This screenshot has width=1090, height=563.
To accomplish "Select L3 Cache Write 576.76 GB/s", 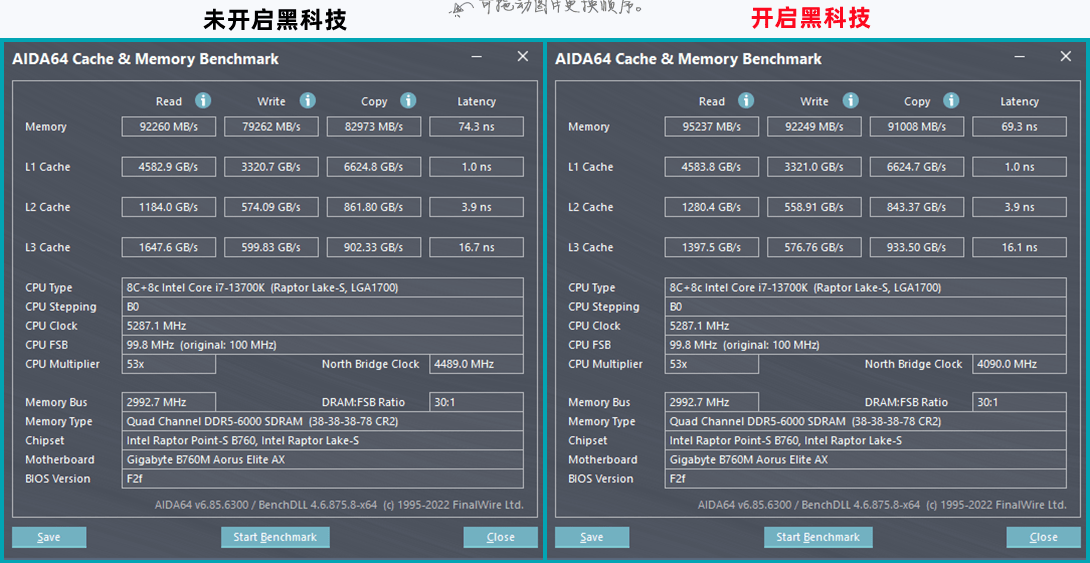I will [814, 247].
